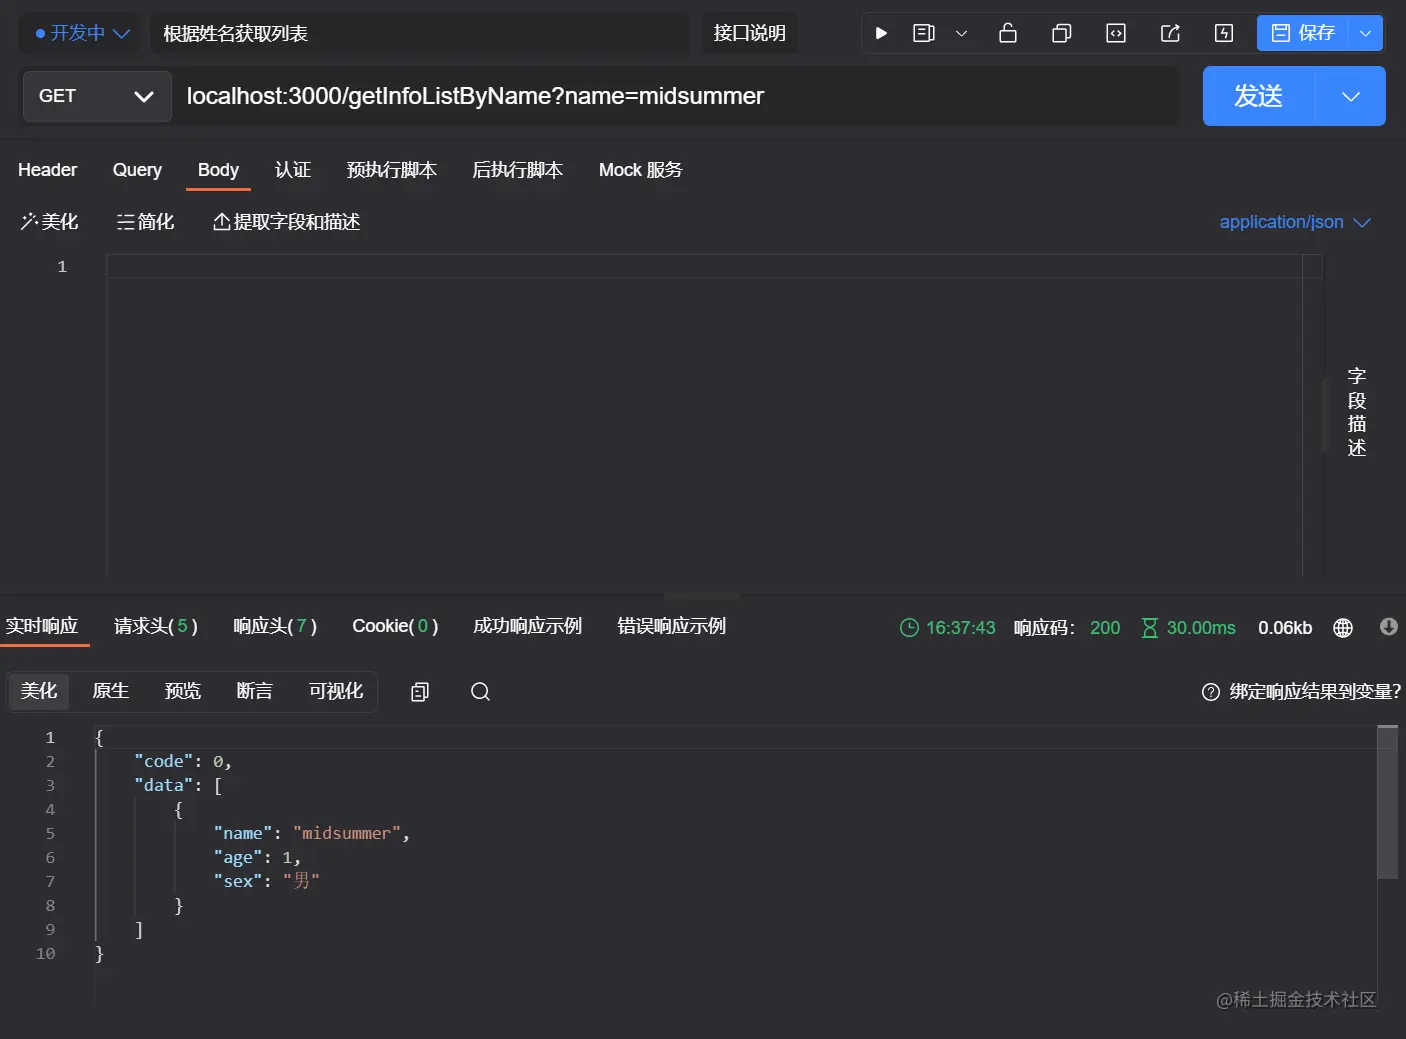This screenshot has width=1406, height=1039.
Task: Expand the small chevron beside document icon
Action: tap(961, 33)
